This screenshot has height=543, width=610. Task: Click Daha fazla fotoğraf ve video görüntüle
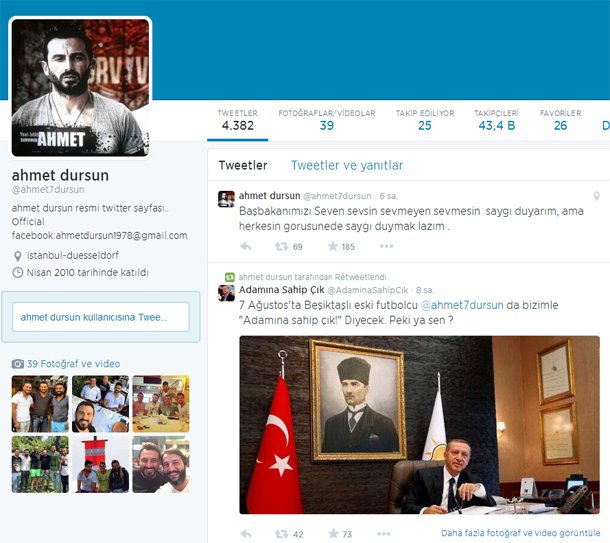tap(520, 534)
